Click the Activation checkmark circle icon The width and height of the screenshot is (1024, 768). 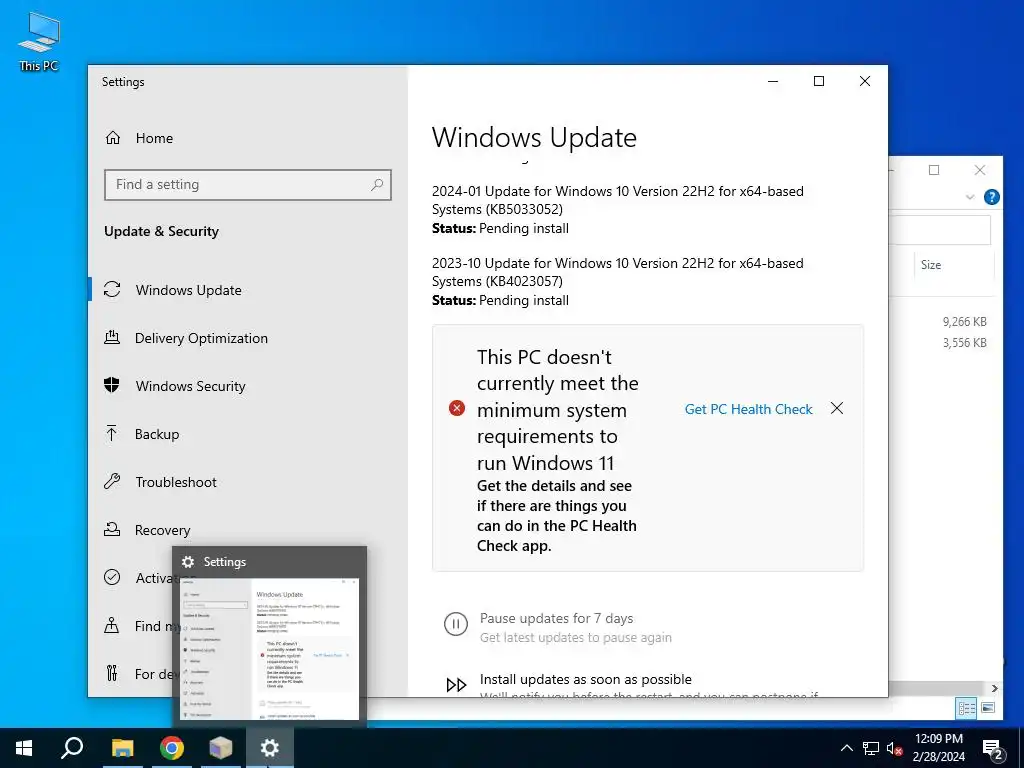112,577
